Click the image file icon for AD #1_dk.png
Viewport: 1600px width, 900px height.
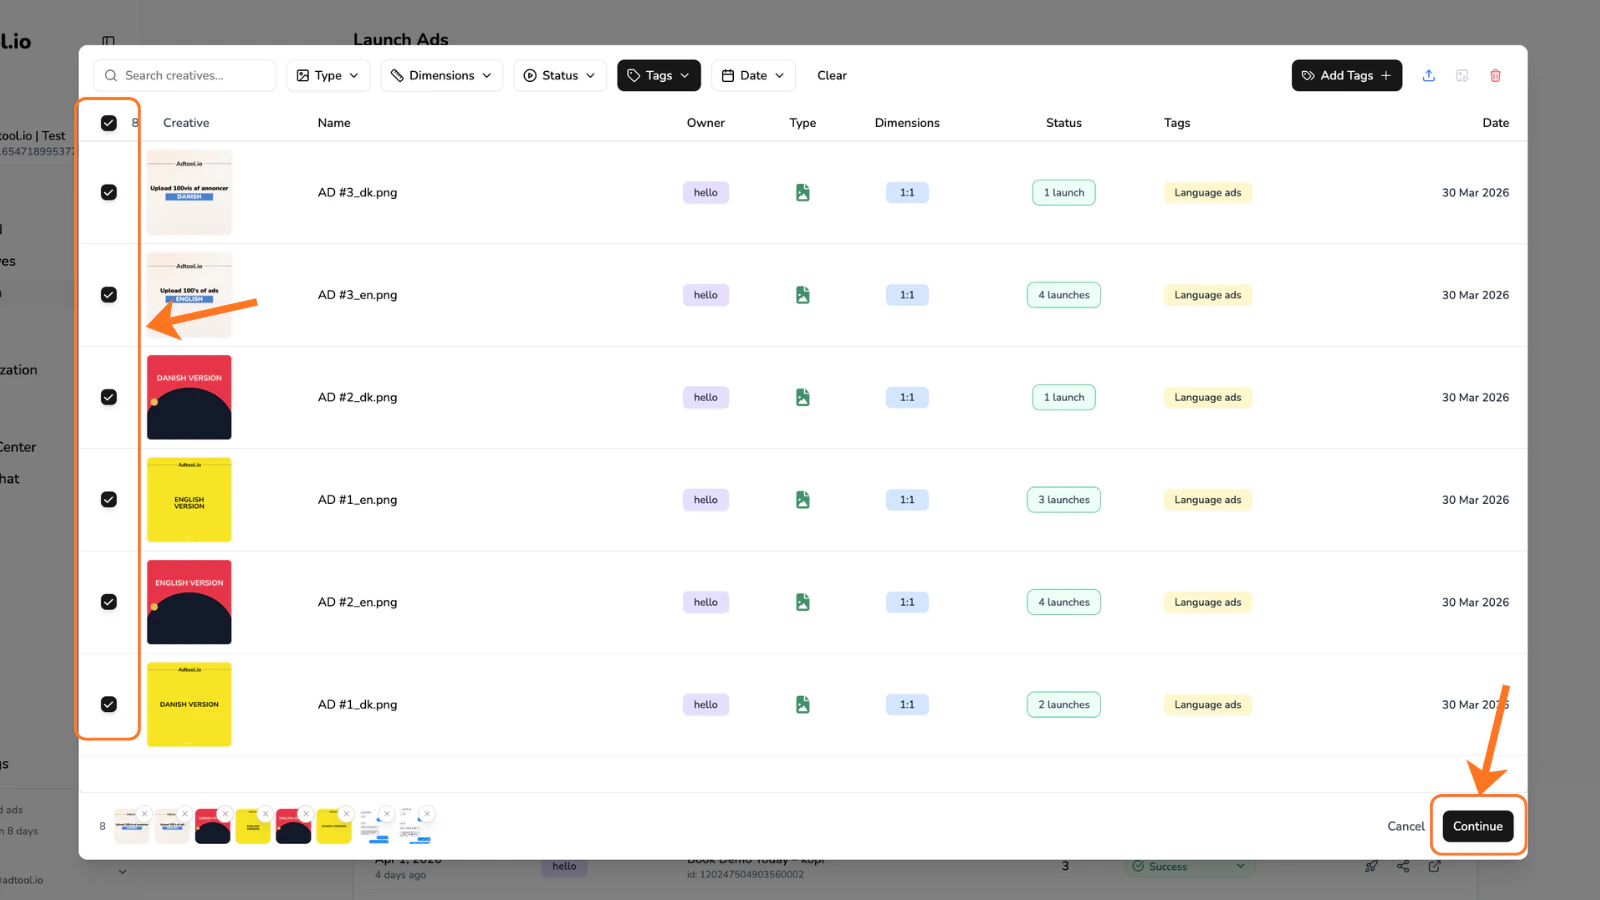click(802, 705)
